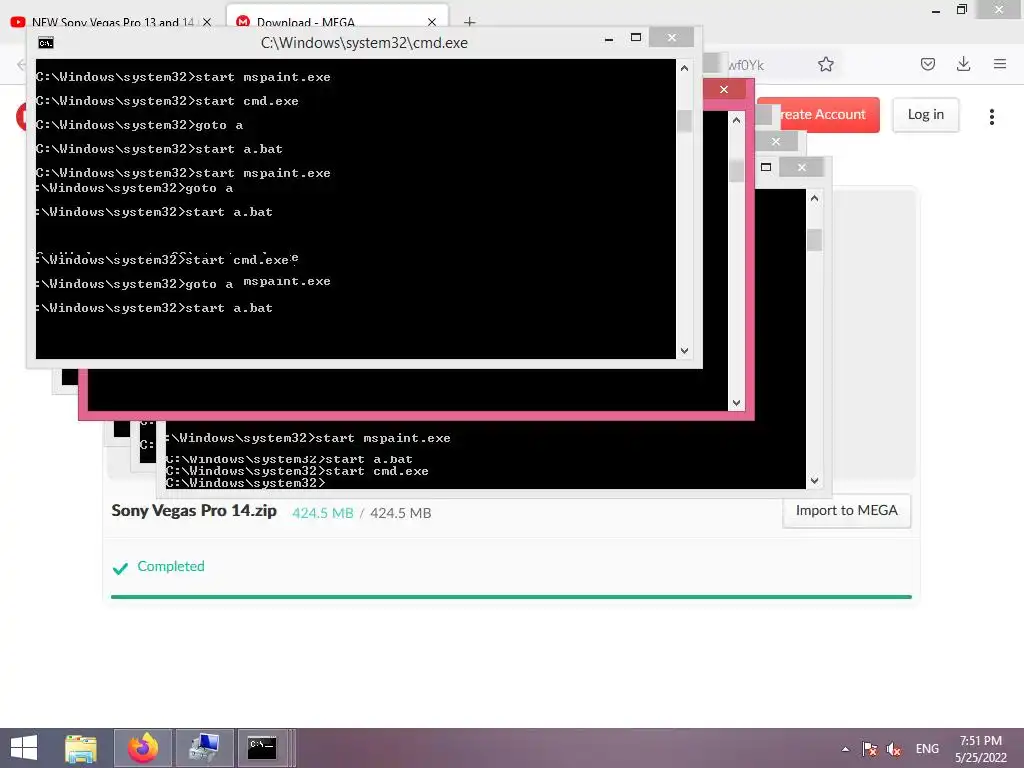This screenshot has height=768, width=1024.
Task: Minimize the Firefox browser window
Action: click(936, 10)
